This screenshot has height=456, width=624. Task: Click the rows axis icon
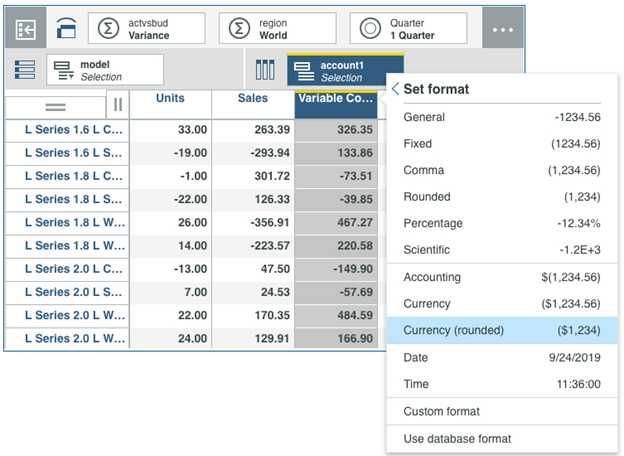coord(25,70)
